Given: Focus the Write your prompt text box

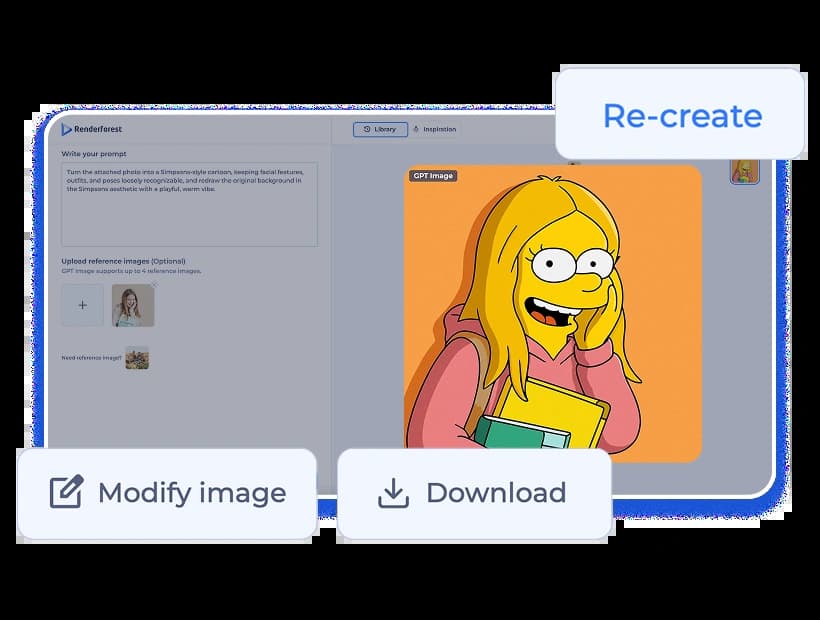Looking at the screenshot, I should point(189,204).
